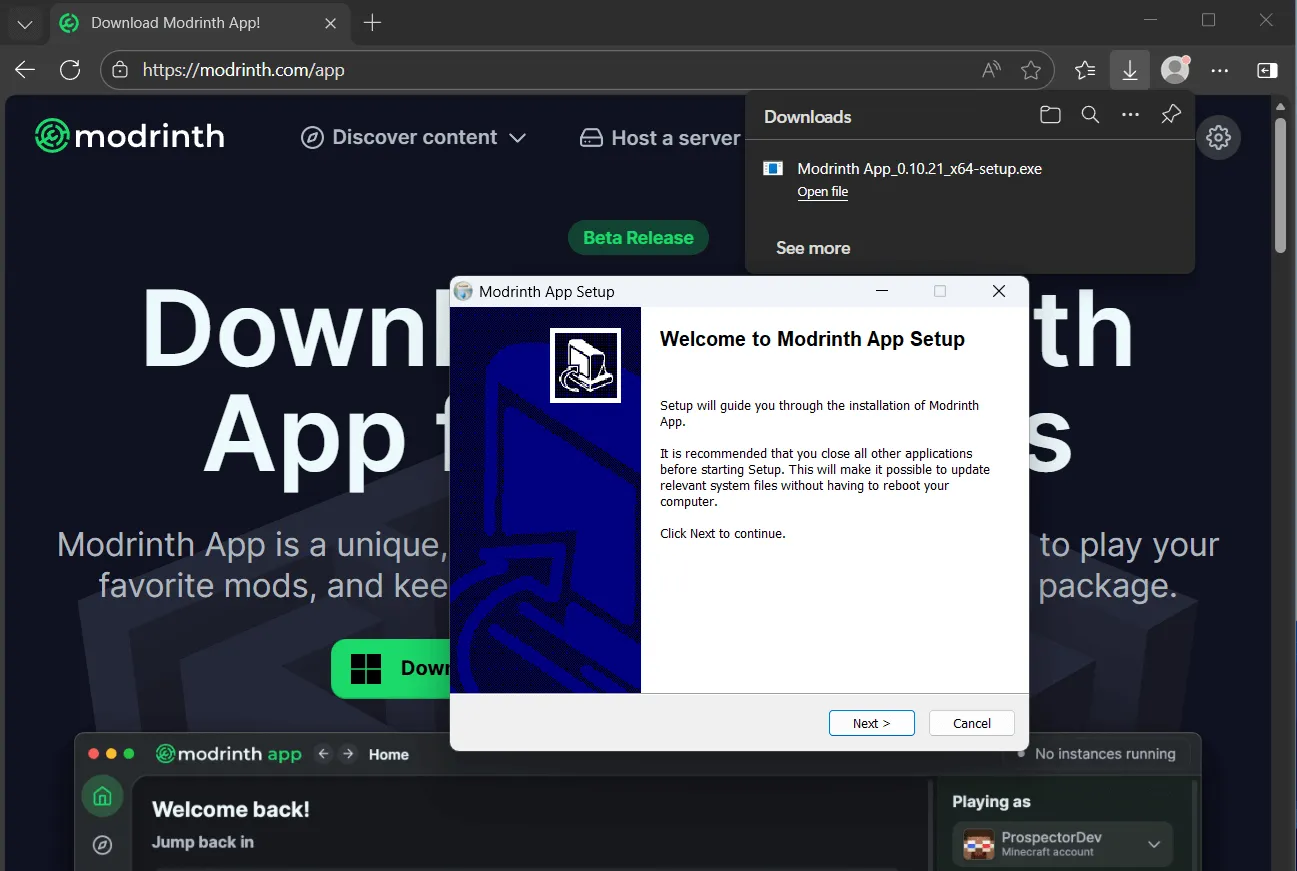Open the tab list chevron in the browser

pyautogui.click(x=25, y=23)
